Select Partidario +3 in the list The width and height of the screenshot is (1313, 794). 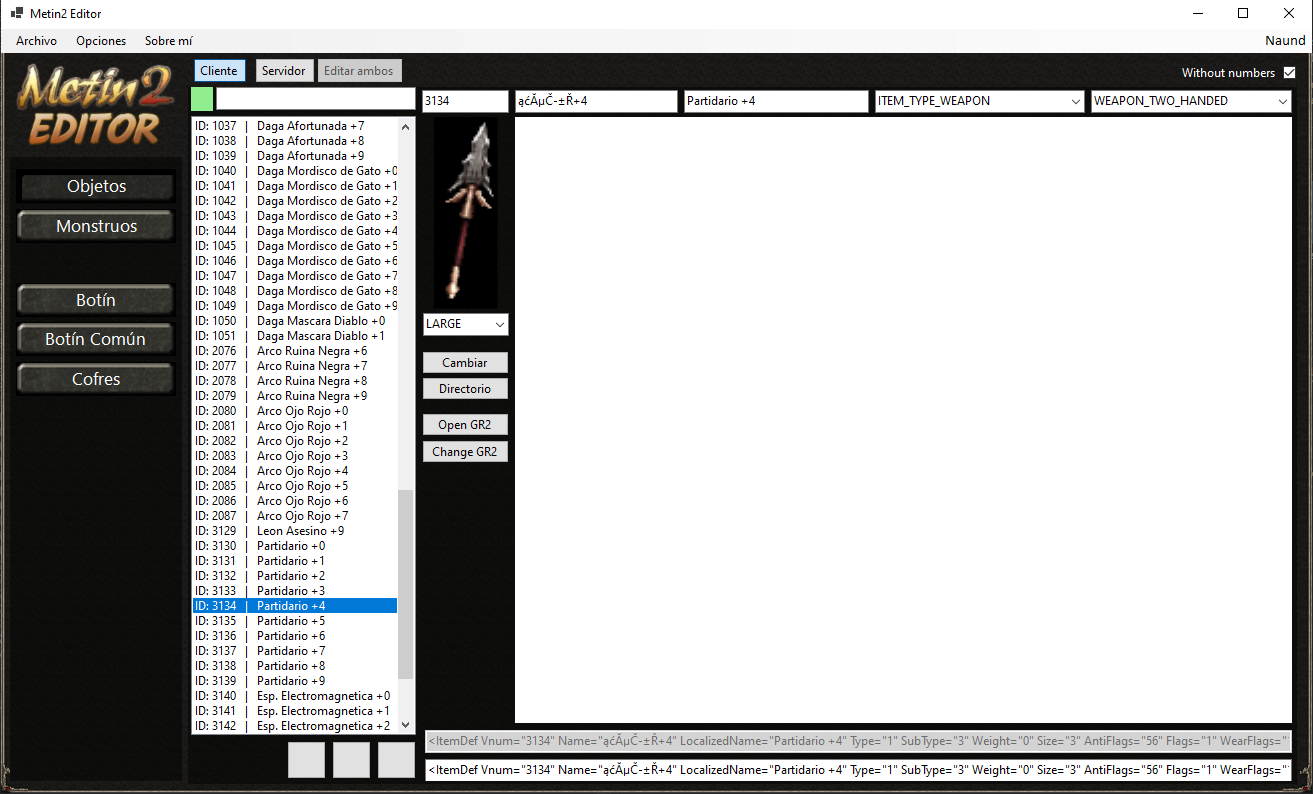(x=295, y=591)
